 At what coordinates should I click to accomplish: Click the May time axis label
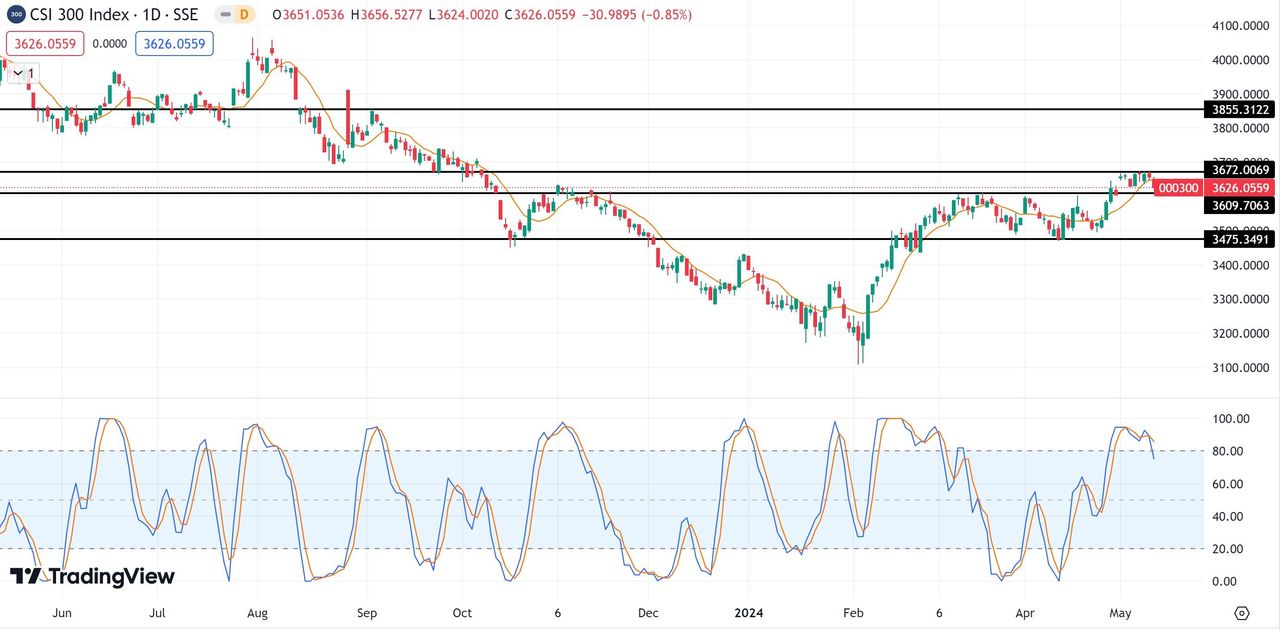1119,612
